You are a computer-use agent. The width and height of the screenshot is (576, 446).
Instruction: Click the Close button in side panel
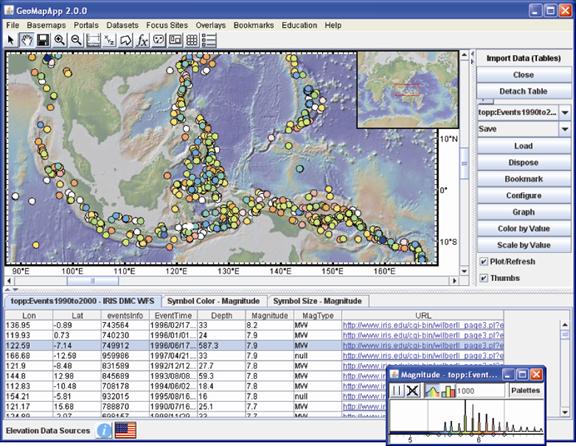[523, 75]
